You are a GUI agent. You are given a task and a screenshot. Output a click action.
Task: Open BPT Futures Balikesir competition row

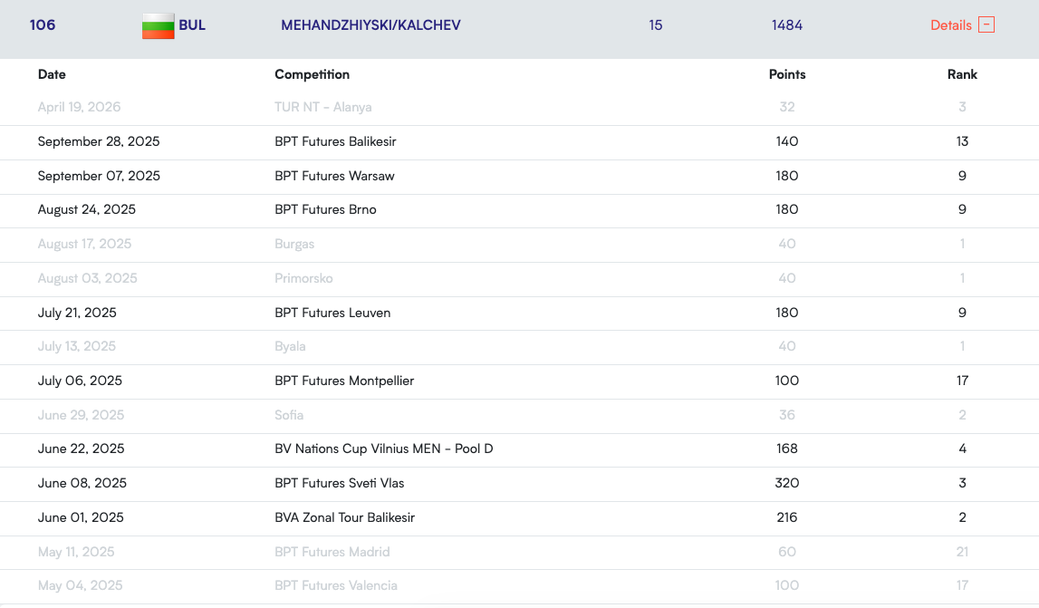point(335,142)
